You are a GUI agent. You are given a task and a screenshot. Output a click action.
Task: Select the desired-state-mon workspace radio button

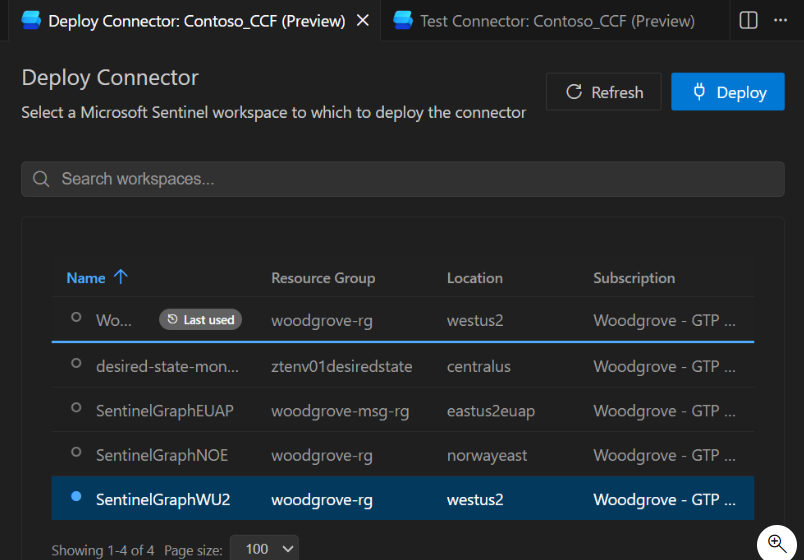tap(76, 364)
